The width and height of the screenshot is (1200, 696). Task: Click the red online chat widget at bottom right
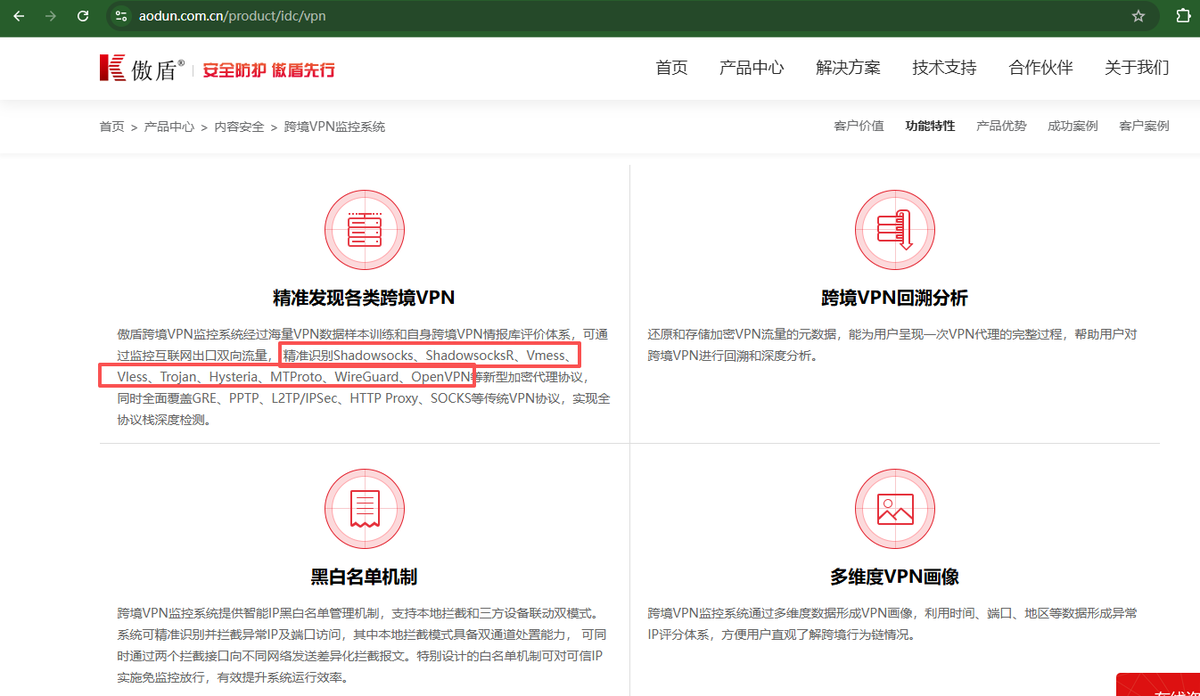coord(1158,684)
